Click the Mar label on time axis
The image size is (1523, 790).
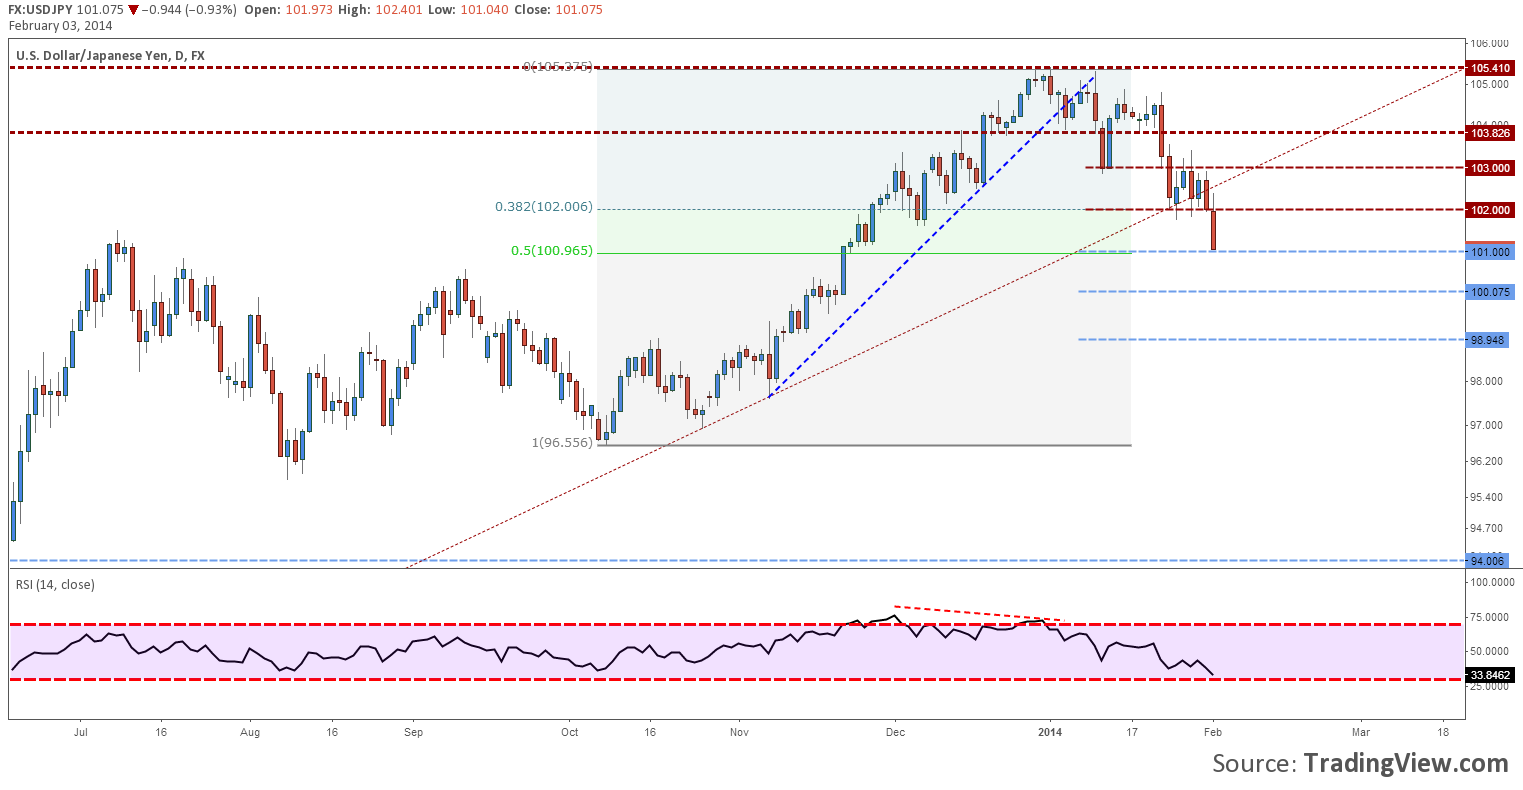1360,732
